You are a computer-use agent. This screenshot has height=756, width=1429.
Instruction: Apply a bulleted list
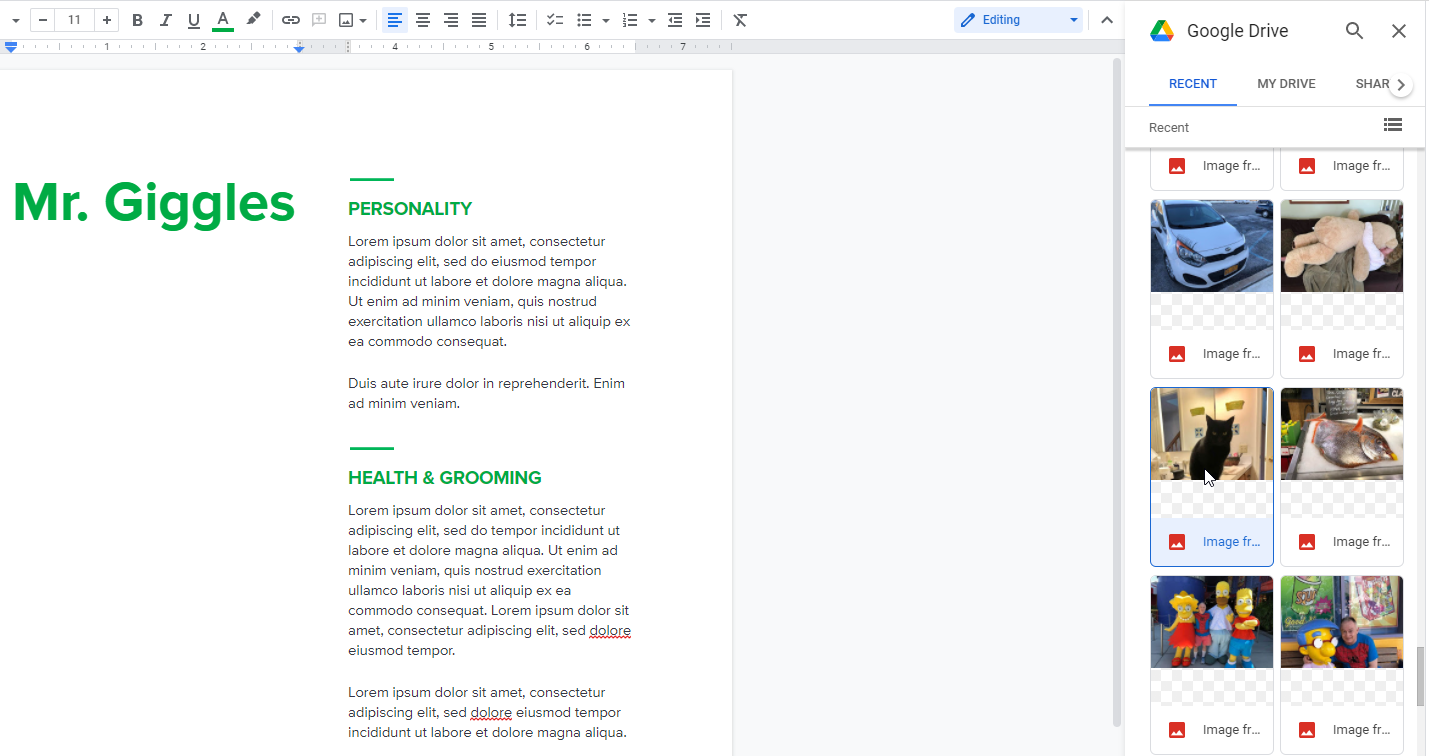point(585,20)
